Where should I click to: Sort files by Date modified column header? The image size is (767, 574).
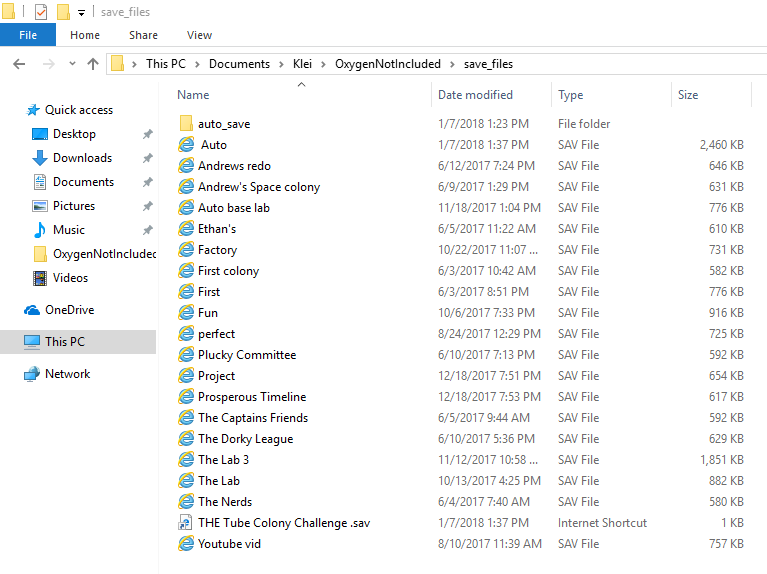(476, 95)
